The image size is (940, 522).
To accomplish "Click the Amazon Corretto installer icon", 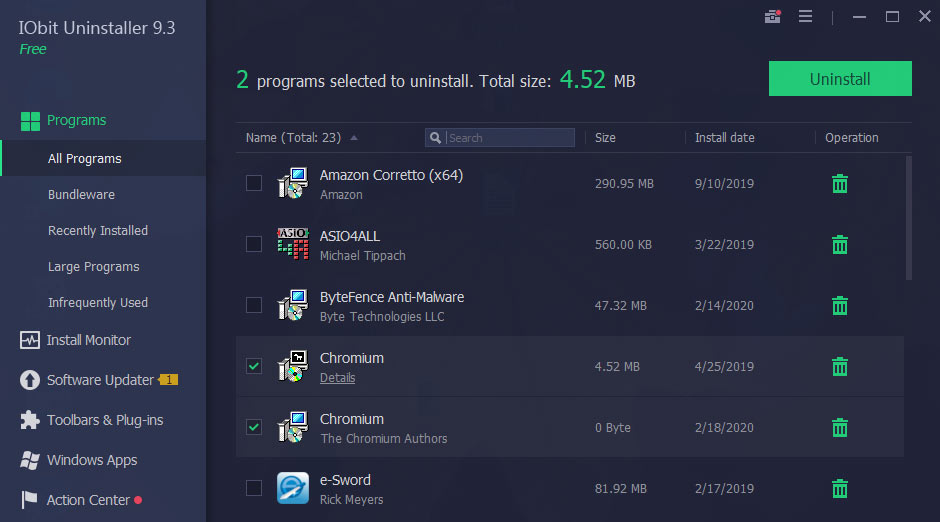I will (293, 183).
